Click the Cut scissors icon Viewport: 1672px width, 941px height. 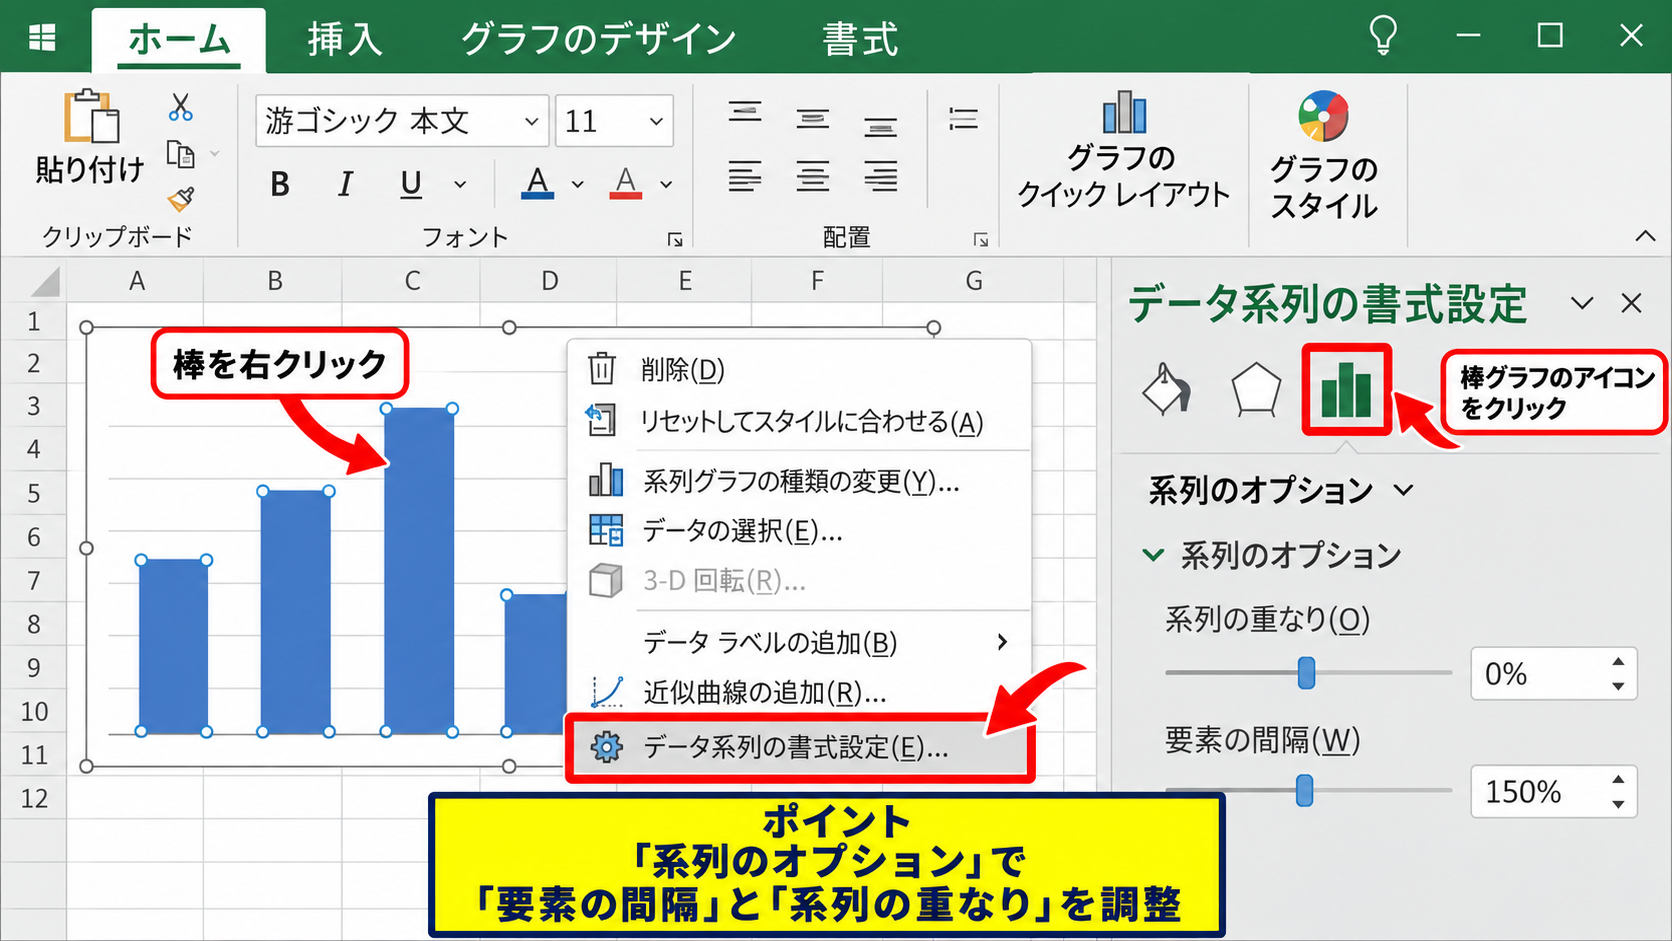click(x=180, y=107)
